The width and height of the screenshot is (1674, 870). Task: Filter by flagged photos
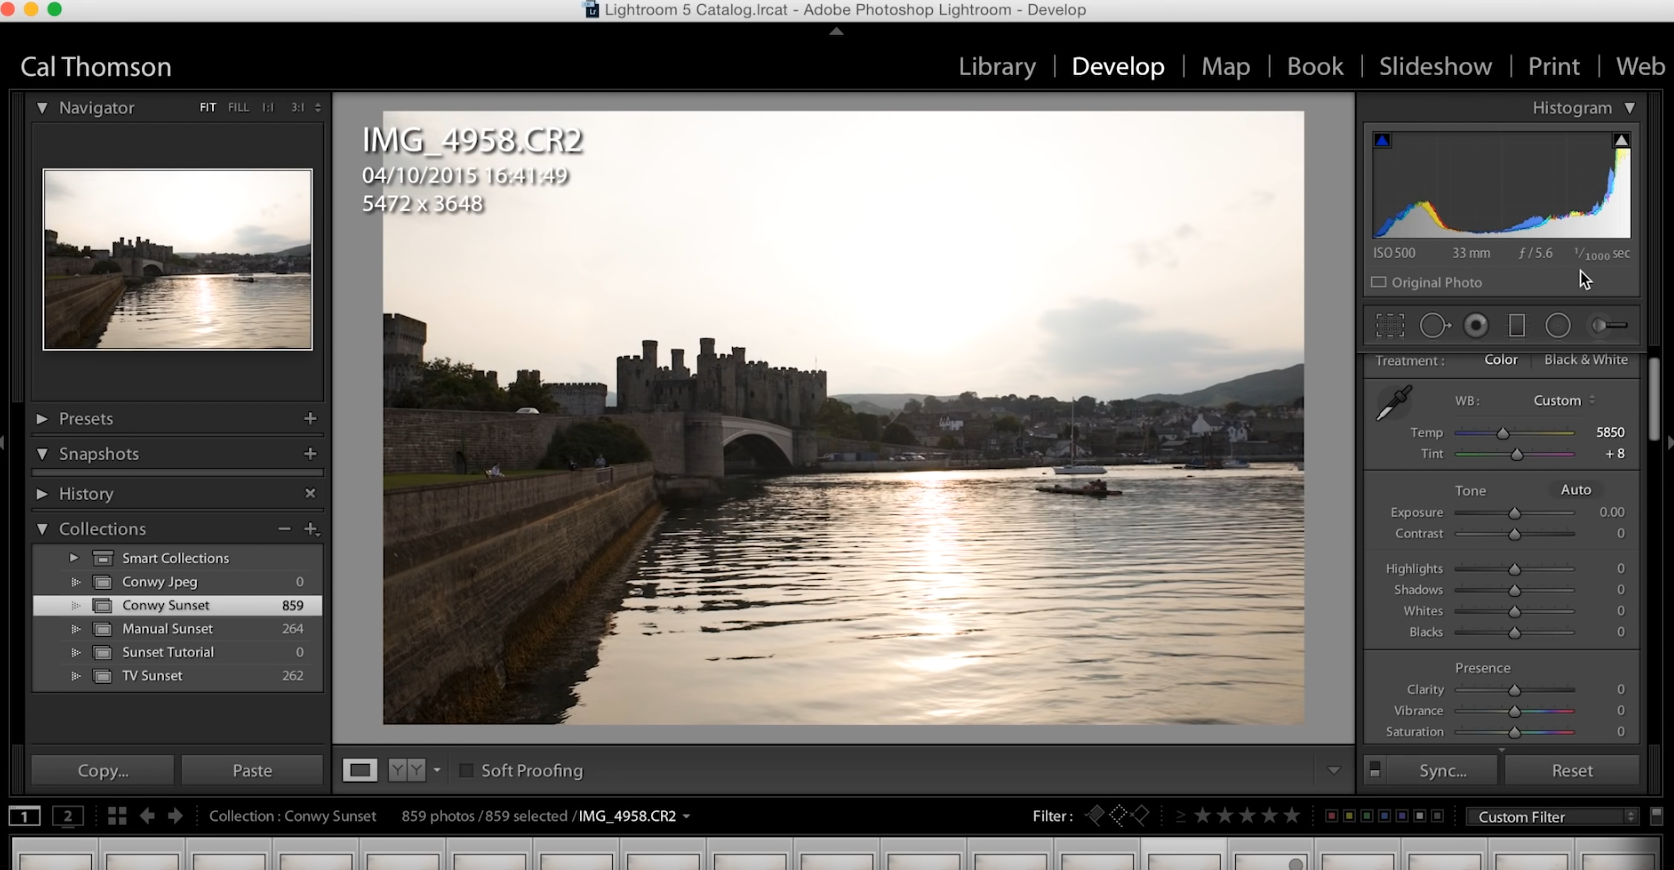tap(1095, 816)
